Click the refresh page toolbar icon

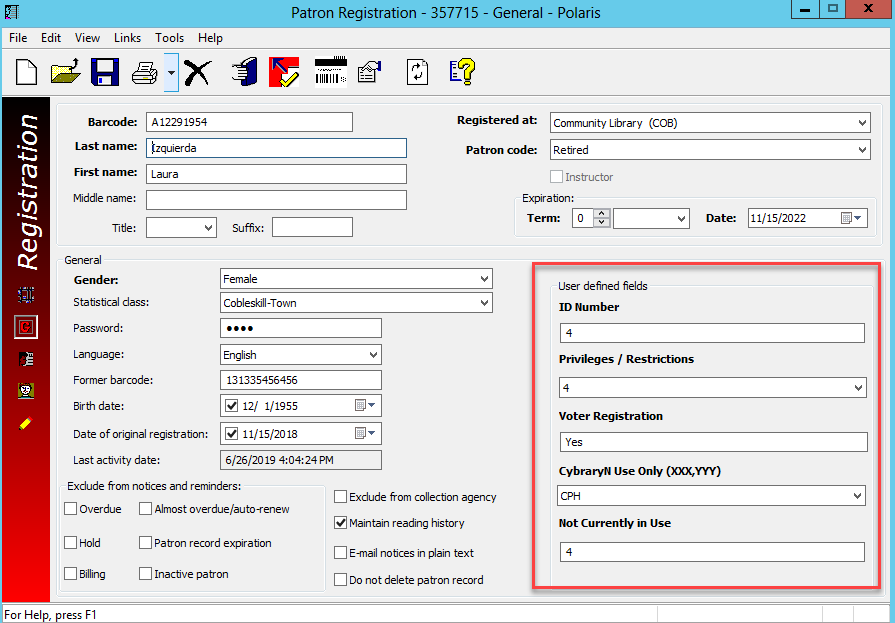(417, 72)
